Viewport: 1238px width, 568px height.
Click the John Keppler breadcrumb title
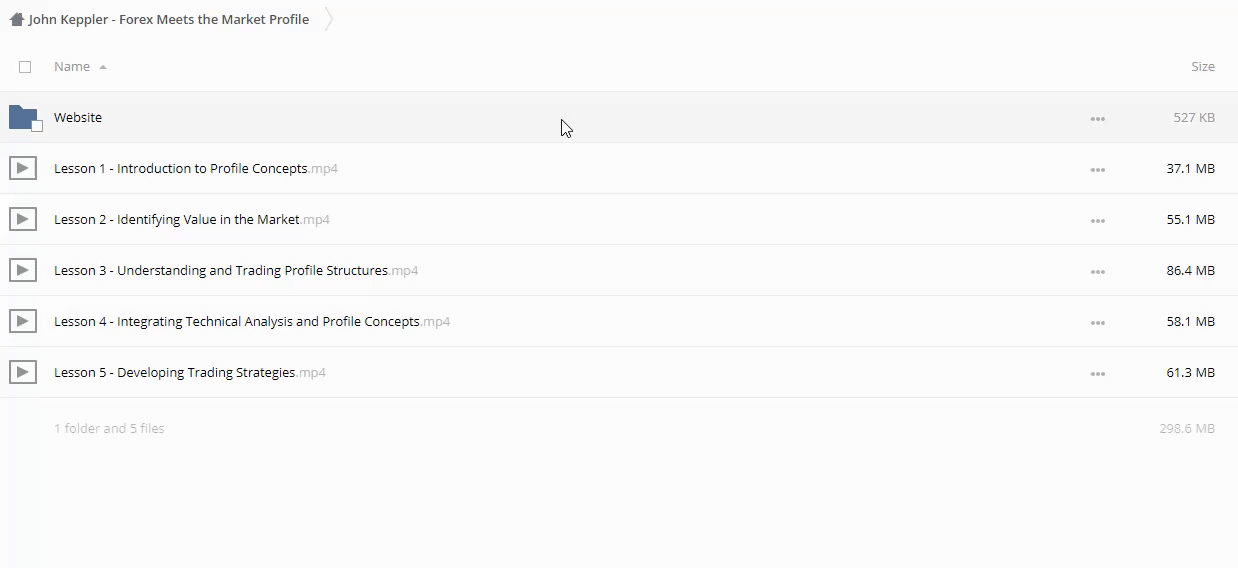(168, 19)
